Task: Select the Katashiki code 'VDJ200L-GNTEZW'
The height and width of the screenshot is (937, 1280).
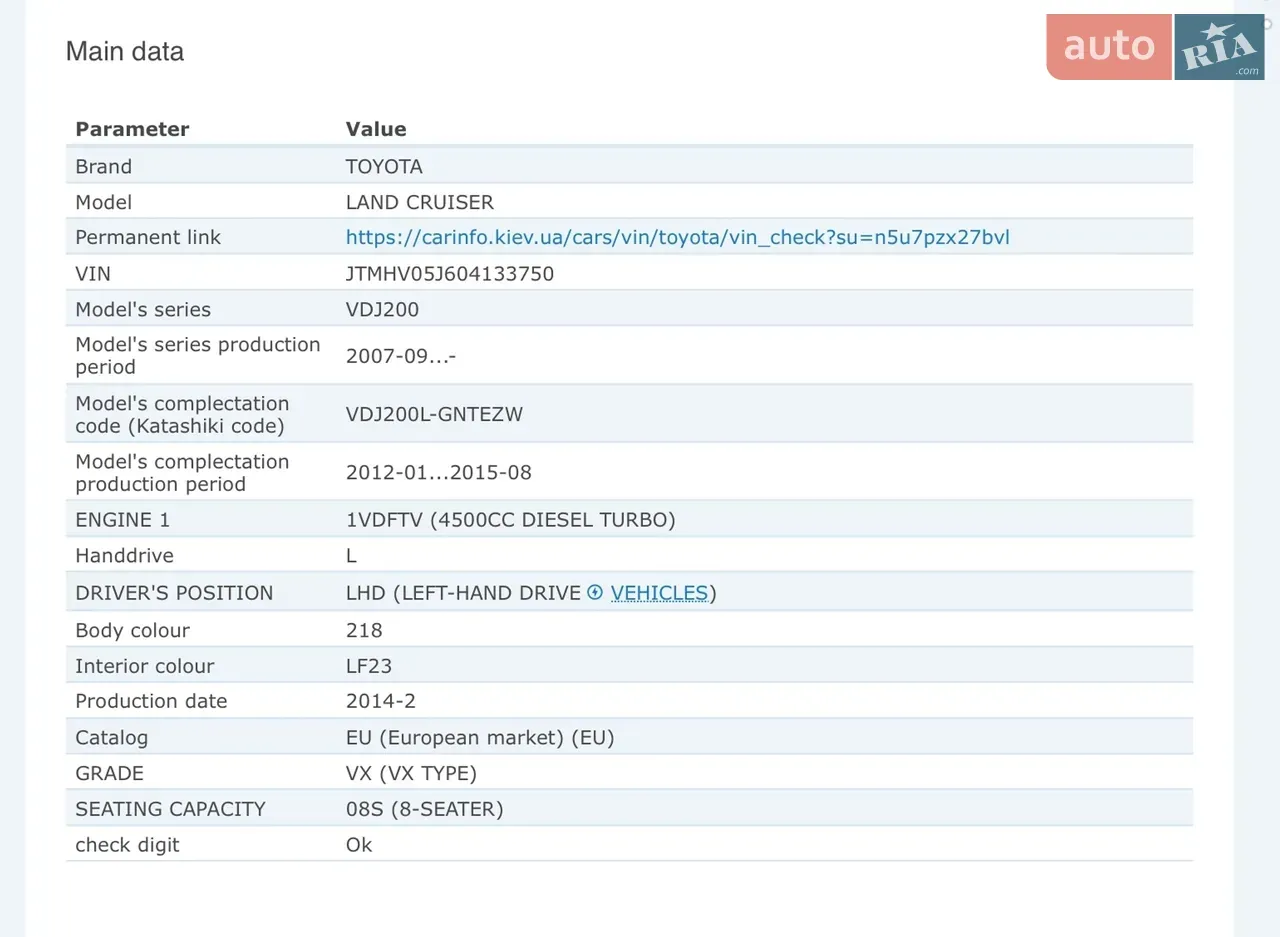Action: coord(434,414)
